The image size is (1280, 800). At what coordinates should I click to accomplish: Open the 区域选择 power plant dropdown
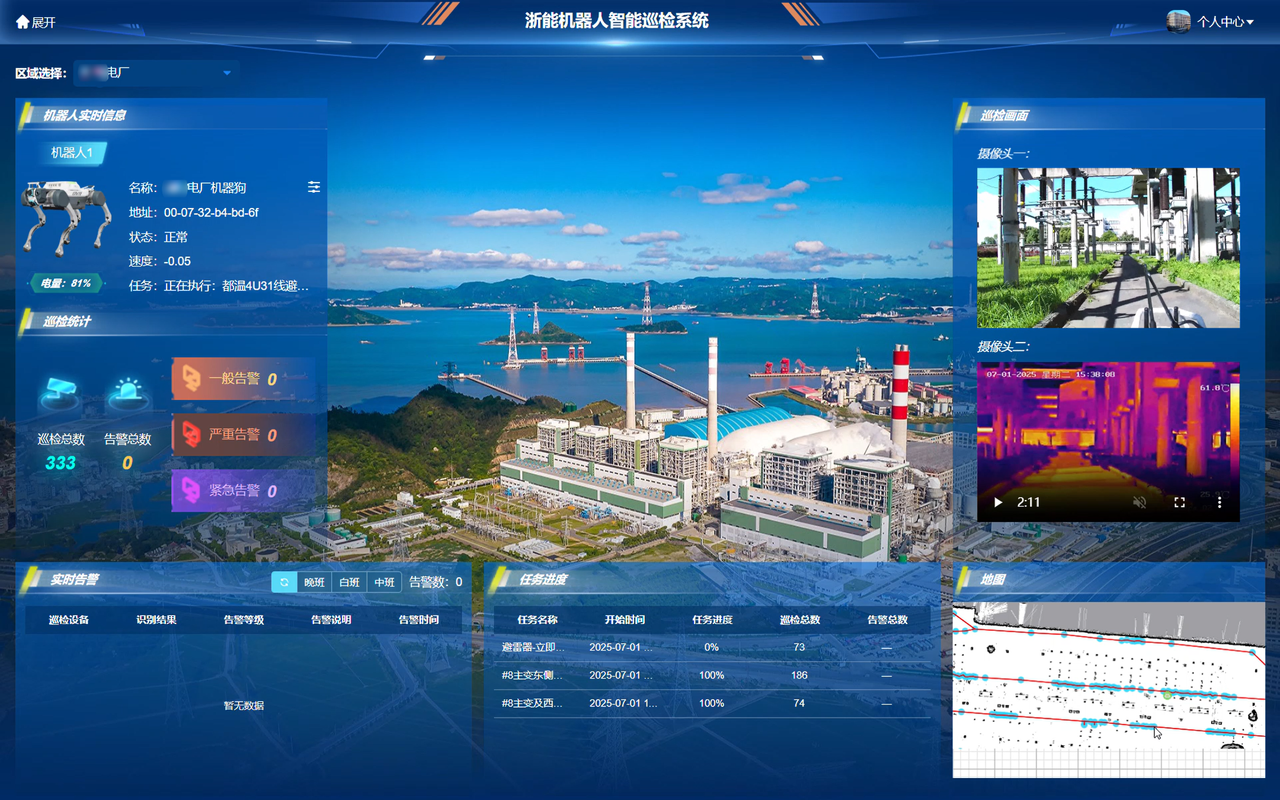156,73
